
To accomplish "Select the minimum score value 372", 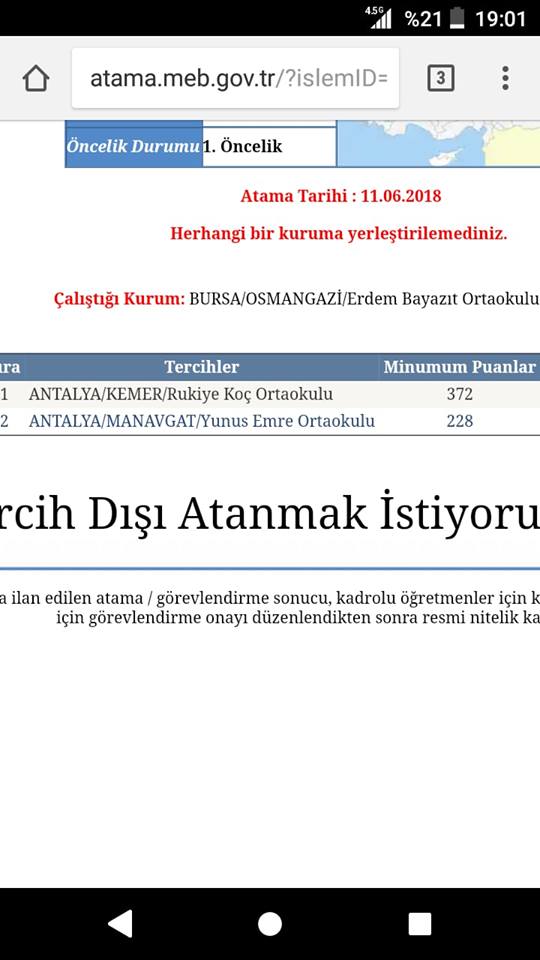I will click(x=460, y=394).
